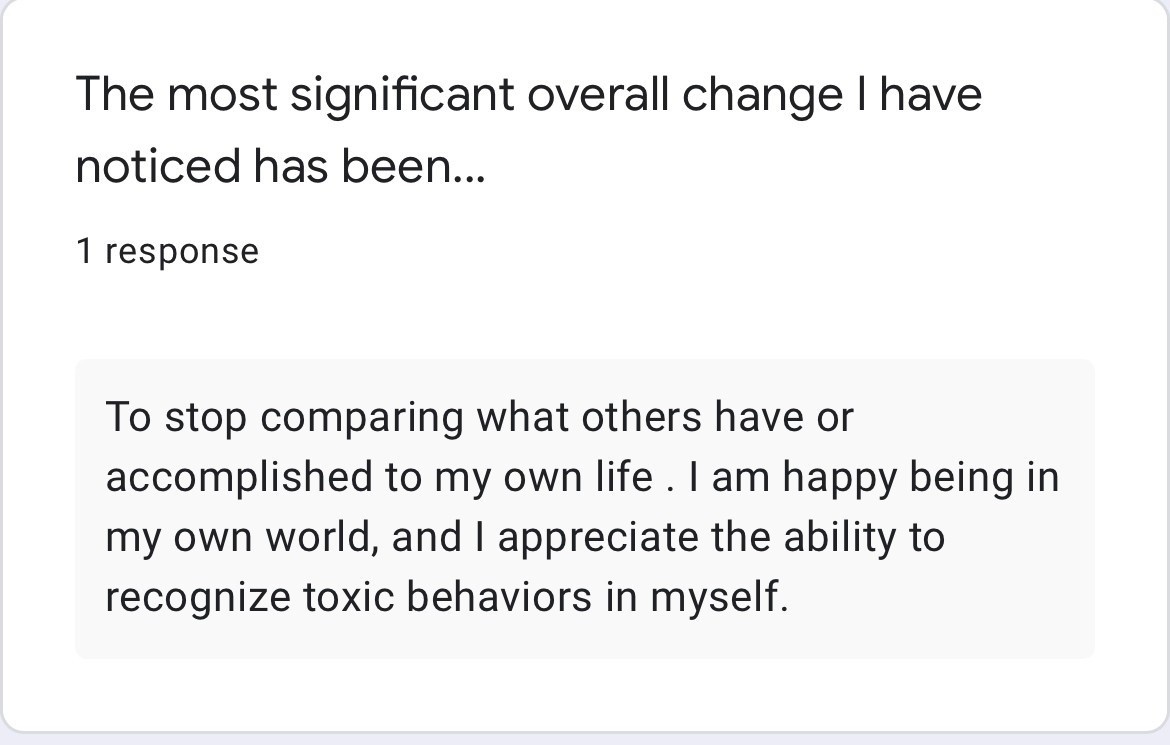
Task: Click the word 'significant' in the title
Action: pyautogui.click(x=402, y=96)
